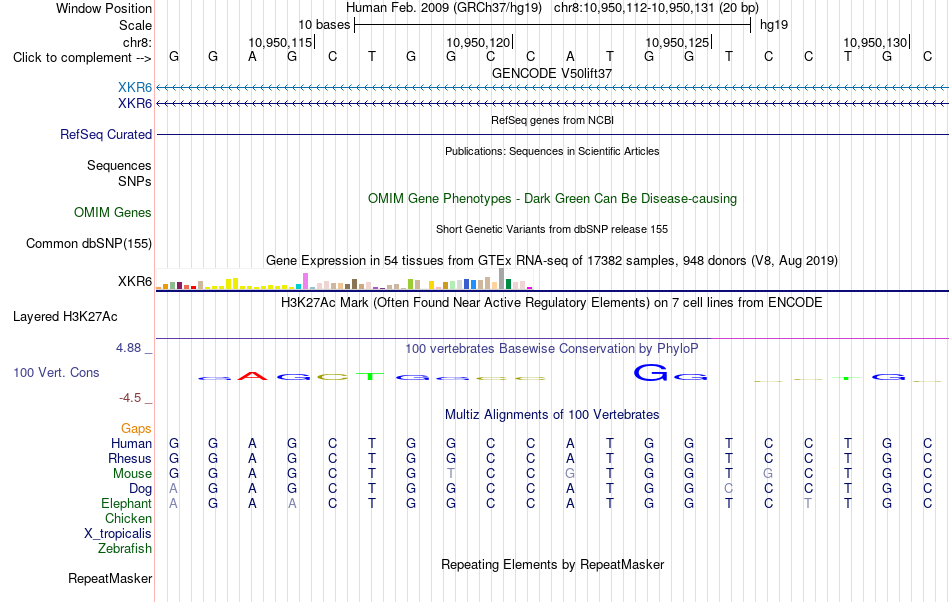Select the Elephant species label

tap(127, 503)
